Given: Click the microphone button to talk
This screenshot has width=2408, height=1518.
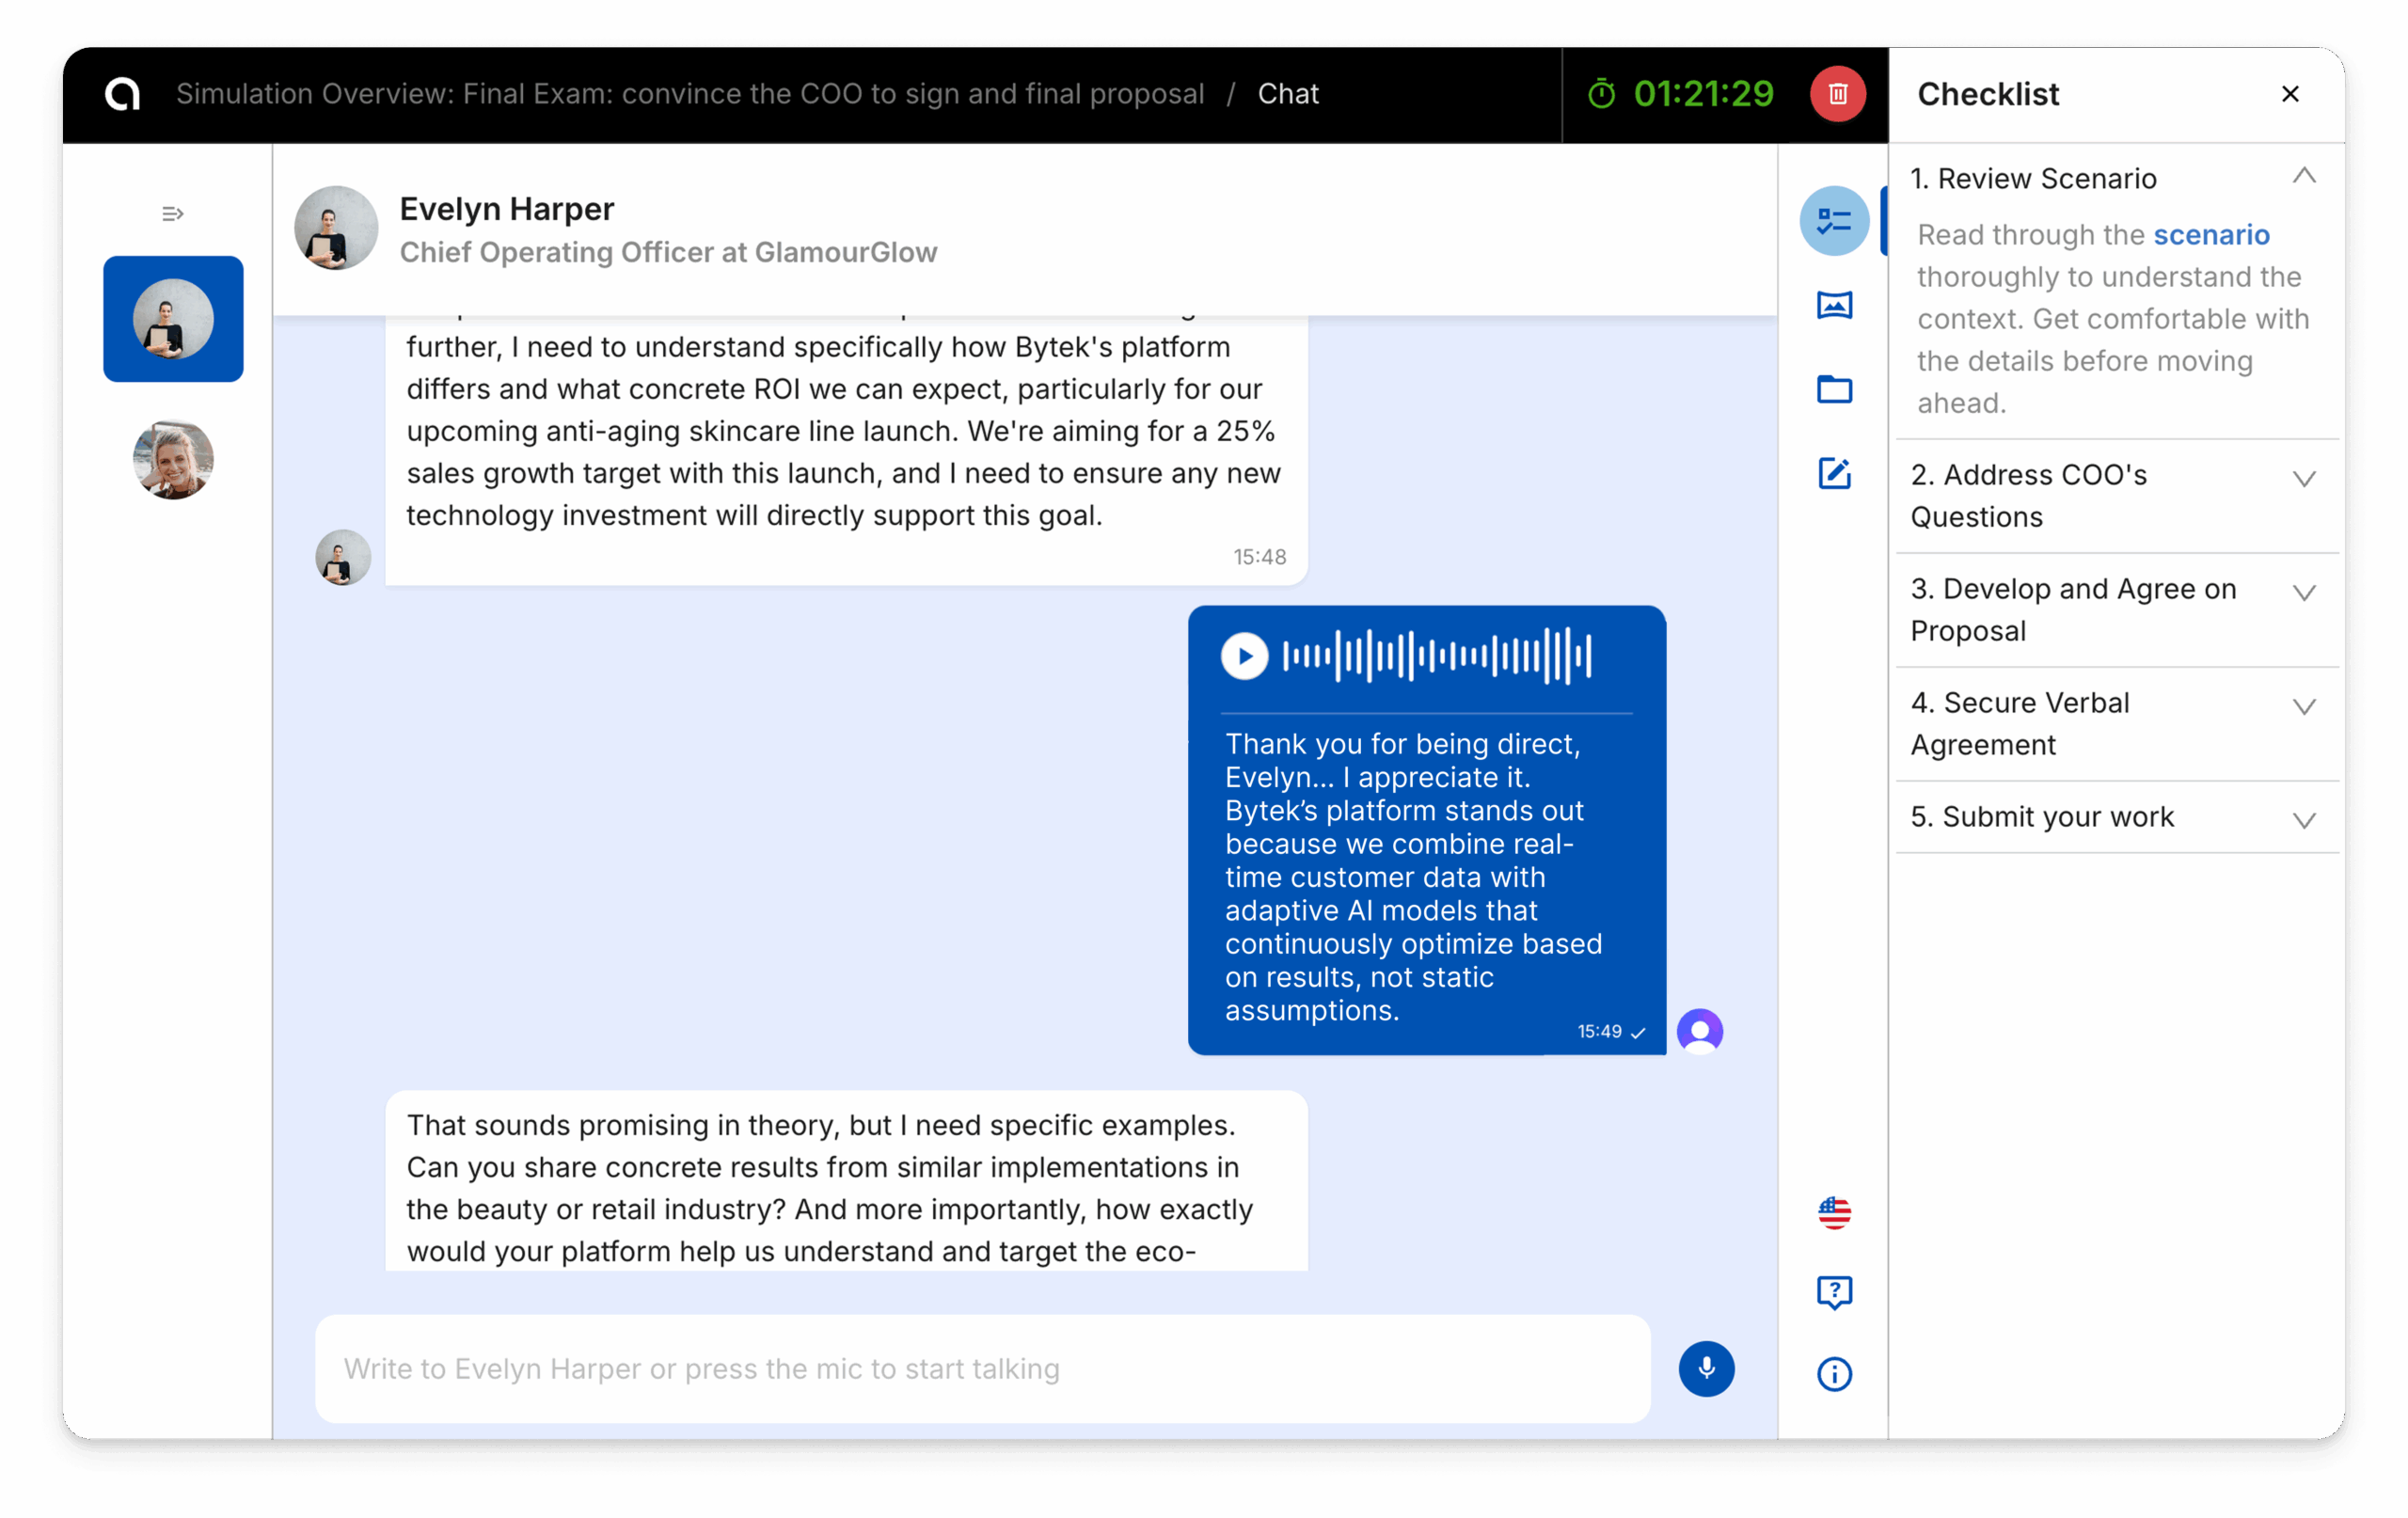Looking at the screenshot, I should pyautogui.click(x=1706, y=1369).
